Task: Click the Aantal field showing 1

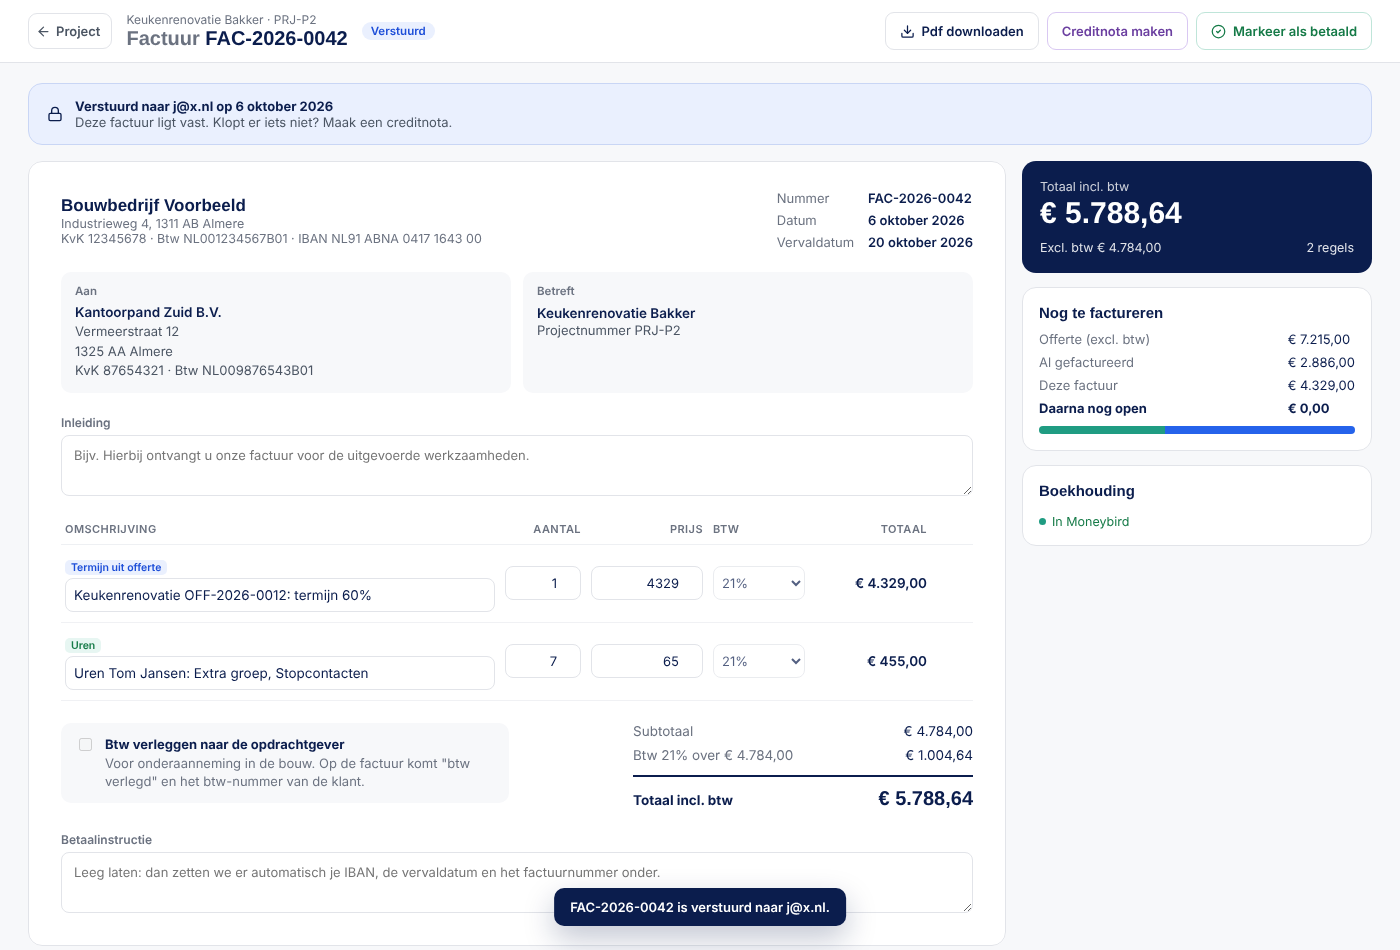Action: click(x=543, y=583)
